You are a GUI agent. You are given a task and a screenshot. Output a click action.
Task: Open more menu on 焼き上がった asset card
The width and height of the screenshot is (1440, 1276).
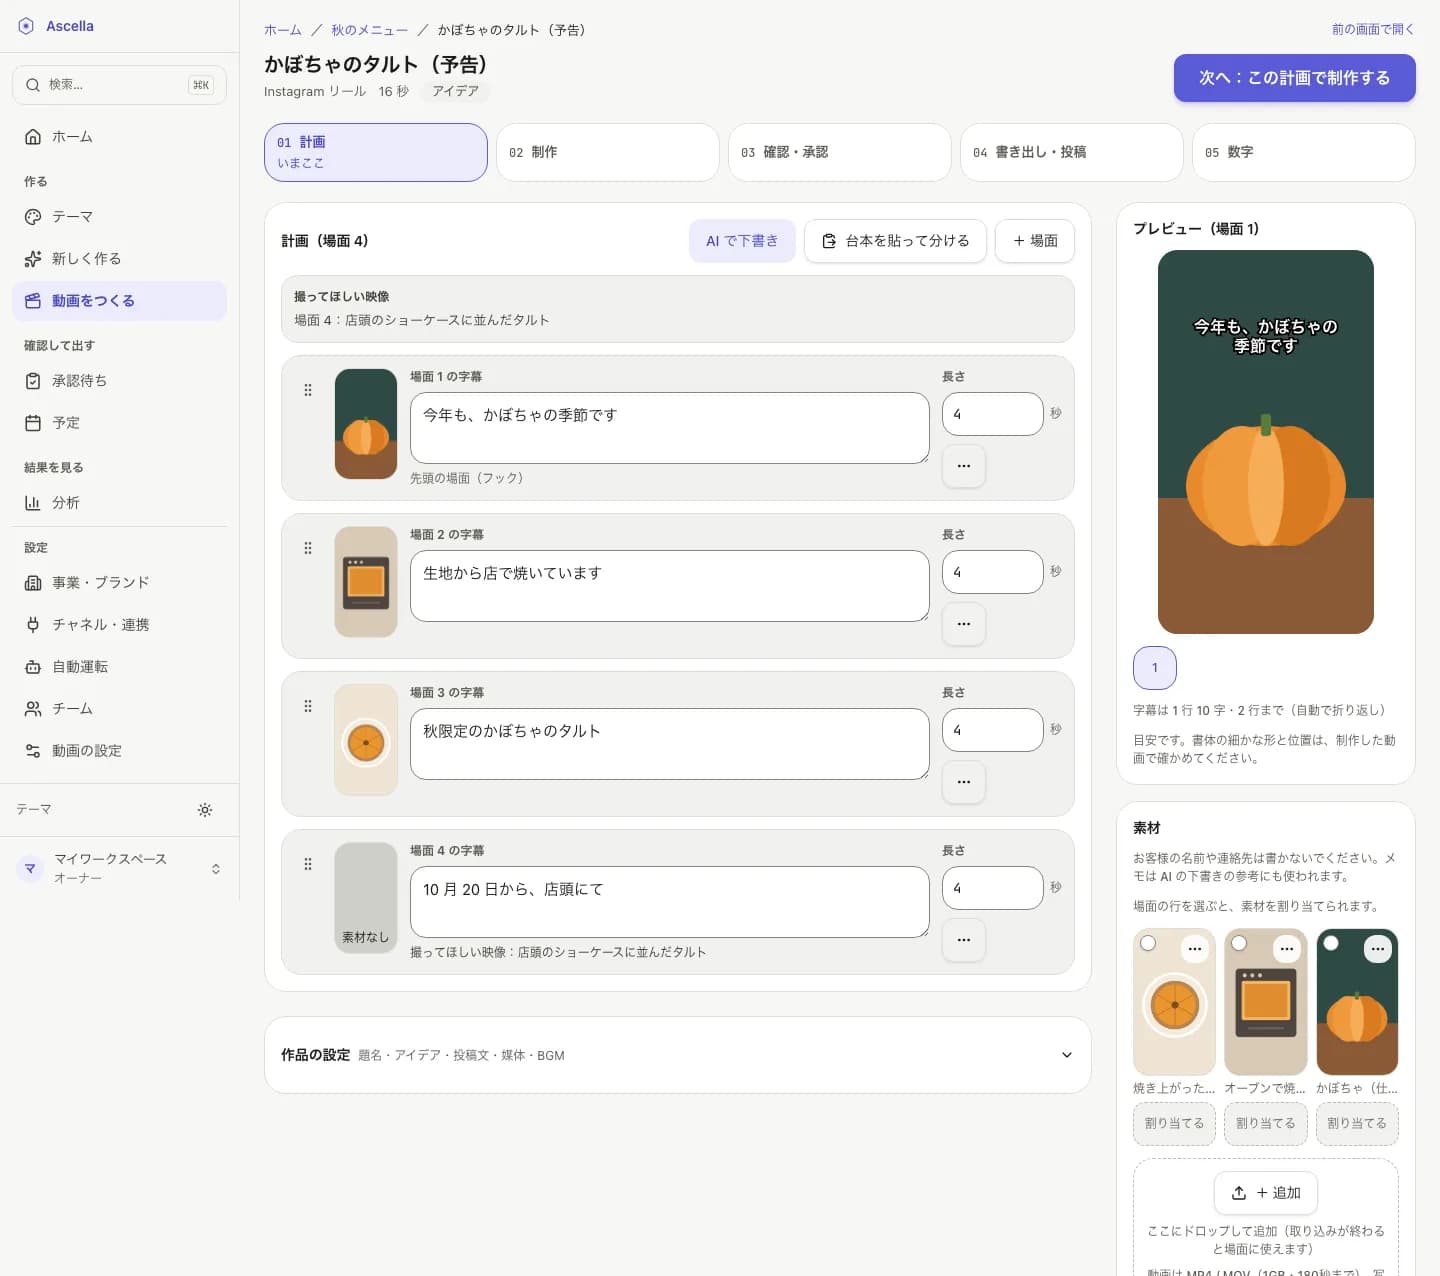point(1195,949)
